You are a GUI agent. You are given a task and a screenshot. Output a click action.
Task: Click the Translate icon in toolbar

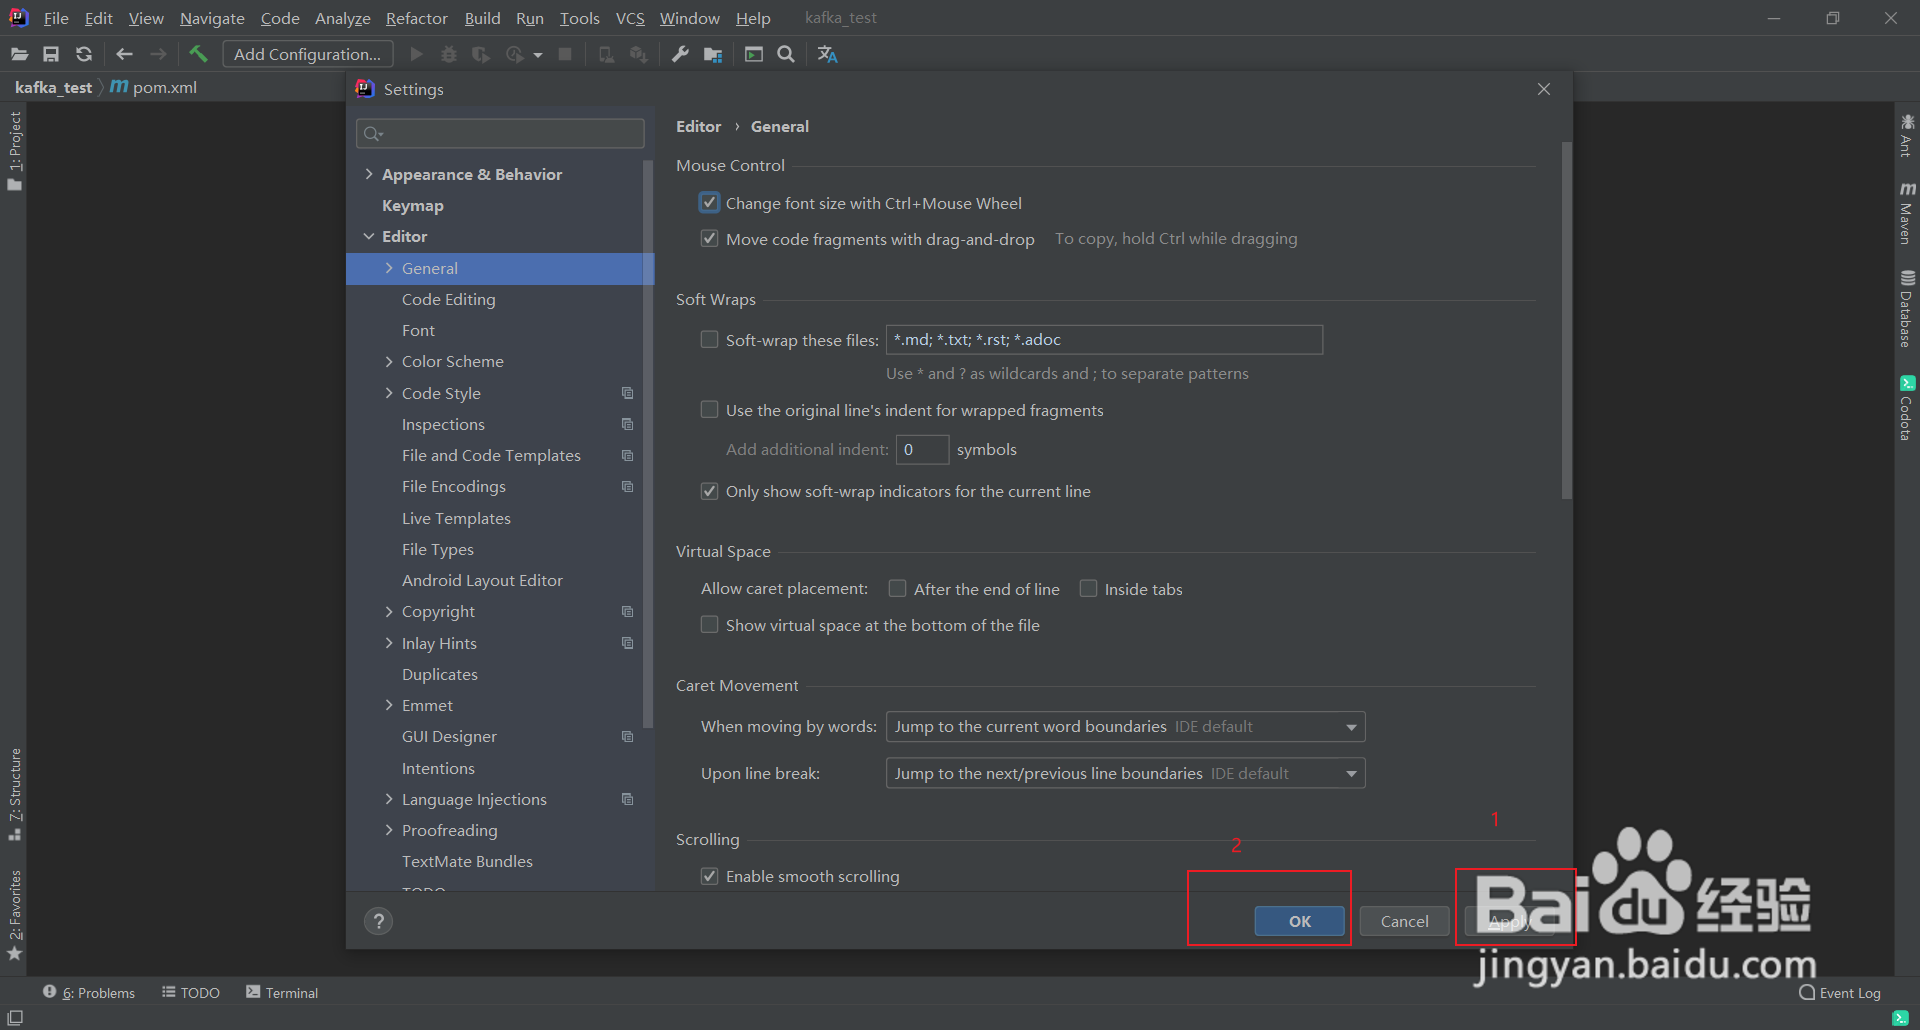pos(827,54)
